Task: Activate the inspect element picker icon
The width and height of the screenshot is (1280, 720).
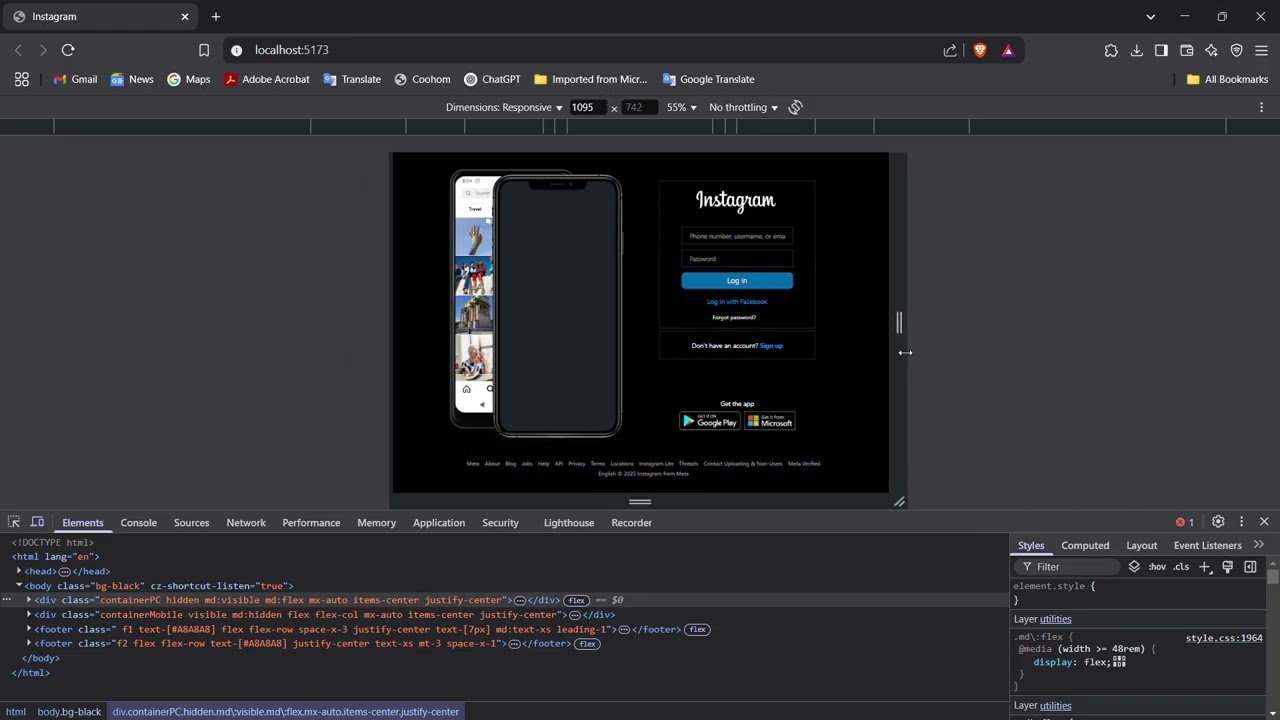Action: coord(14,522)
